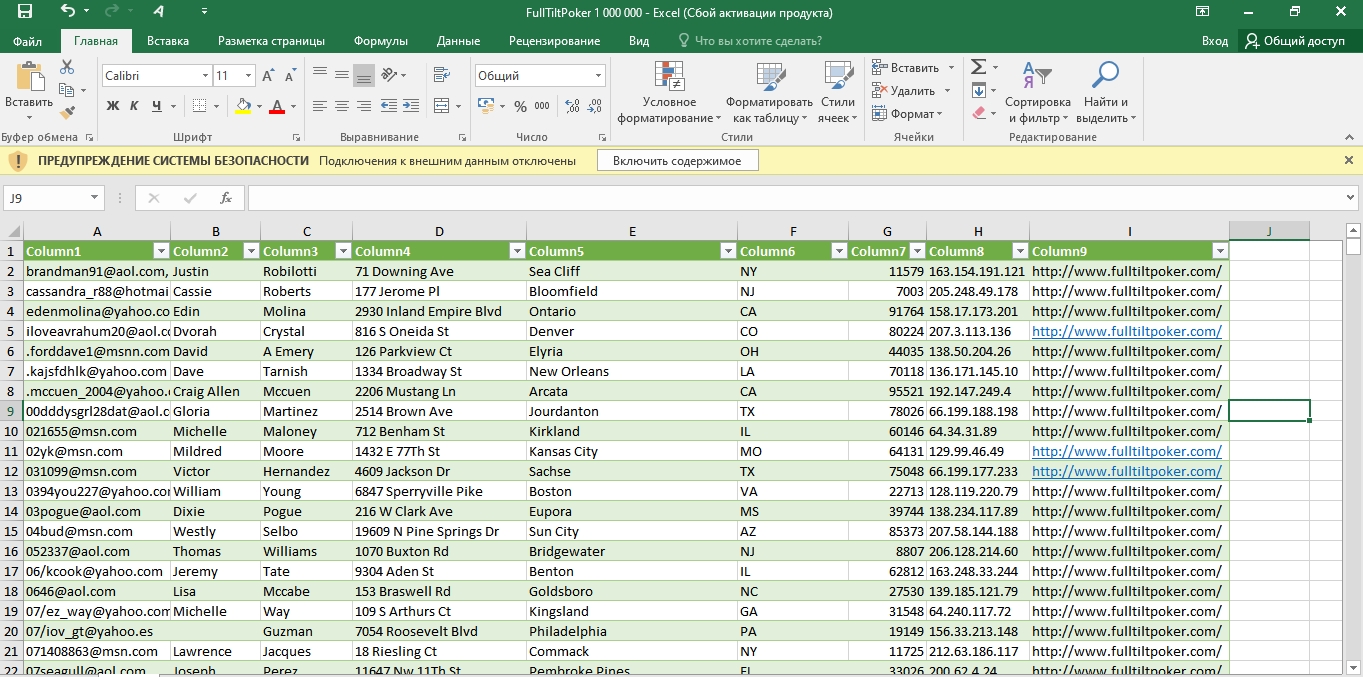
Task: Open the Column5 filter dropdown arrow
Action: pyautogui.click(x=726, y=251)
